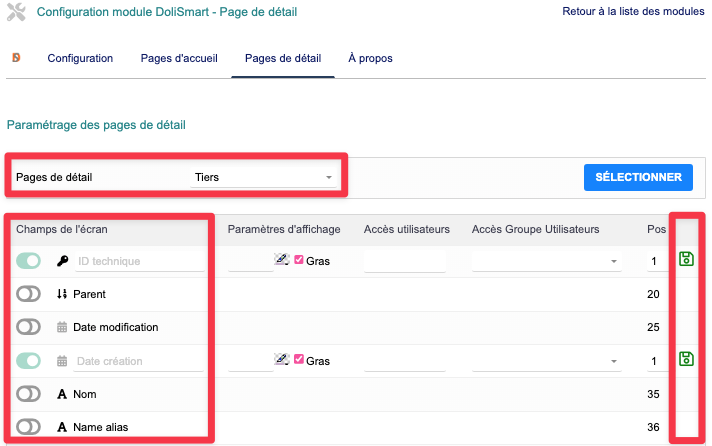This screenshot has height=446, width=712.
Task: Click the calendar icon beside Date modification
Action: tap(62, 327)
